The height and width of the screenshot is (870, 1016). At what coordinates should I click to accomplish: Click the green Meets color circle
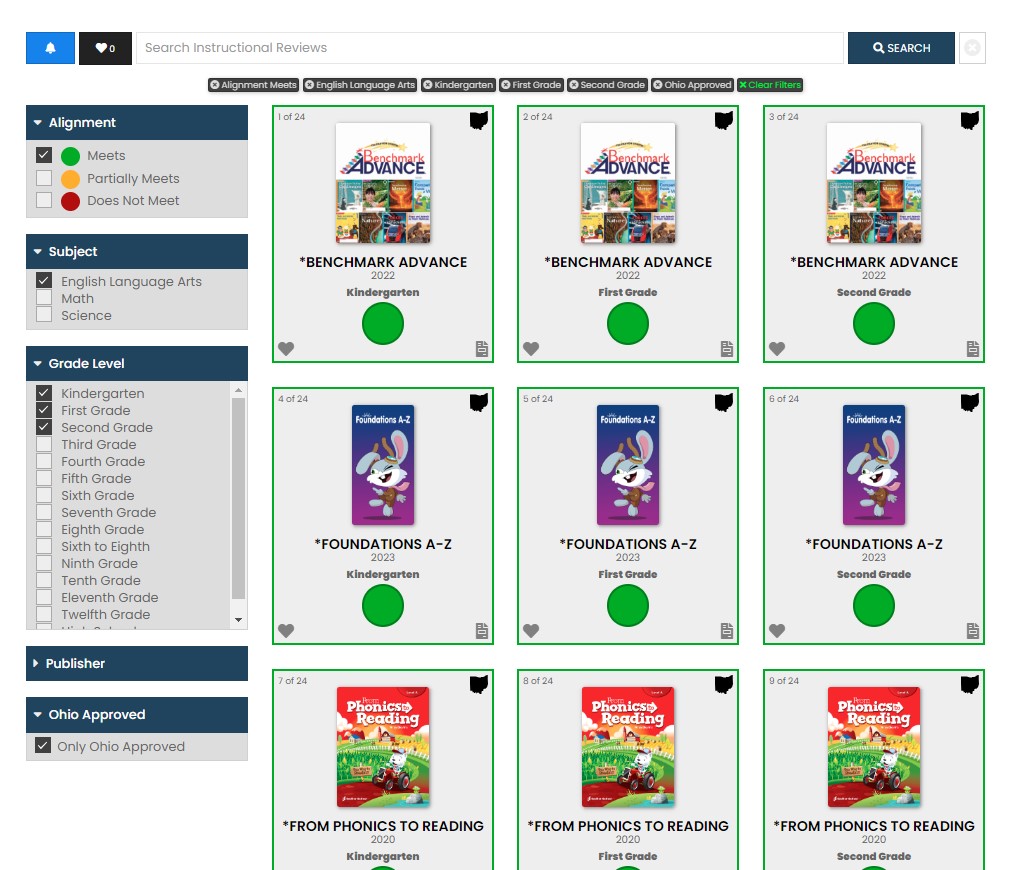(70, 156)
